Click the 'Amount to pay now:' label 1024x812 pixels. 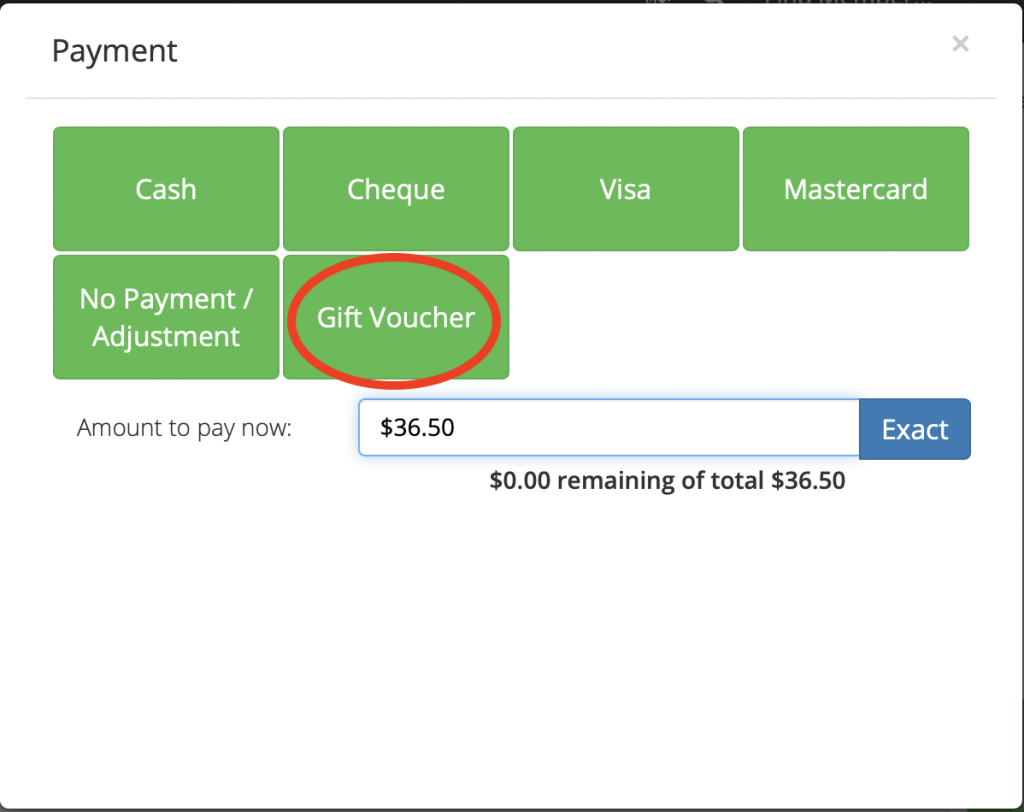pyautogui.click(x=184, y=428)
